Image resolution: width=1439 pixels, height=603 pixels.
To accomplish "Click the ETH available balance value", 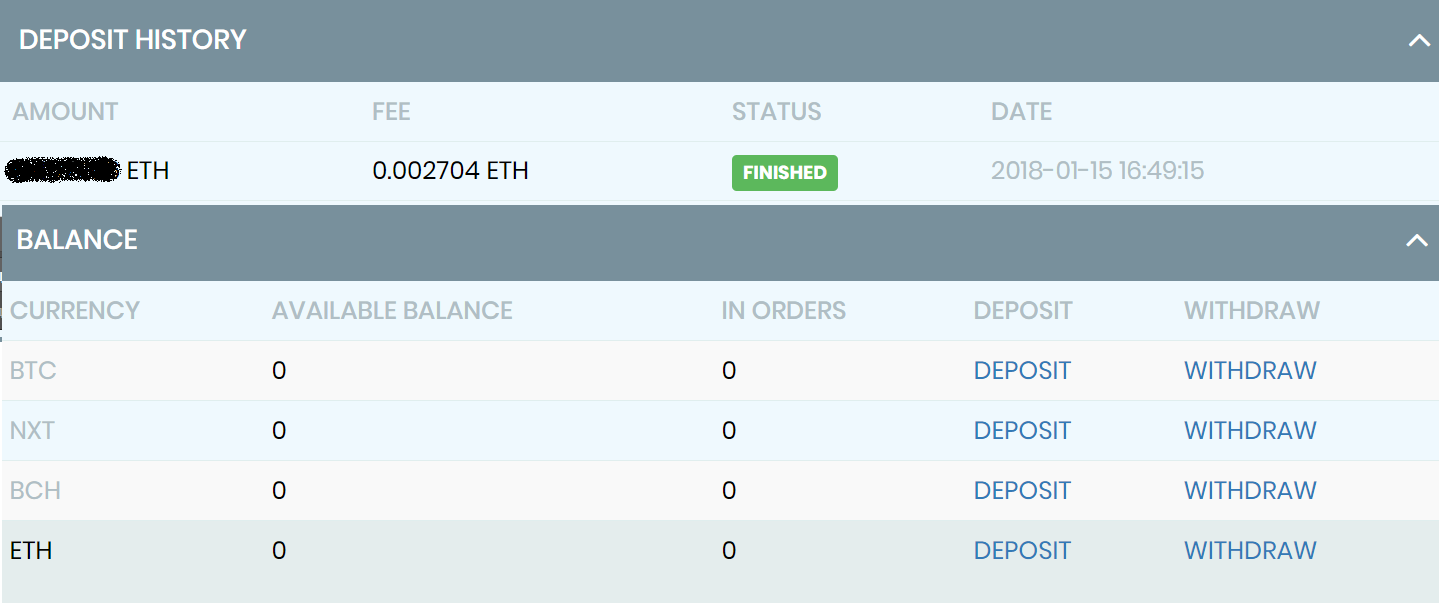I will pyautogui.click(x=279, y=551).
